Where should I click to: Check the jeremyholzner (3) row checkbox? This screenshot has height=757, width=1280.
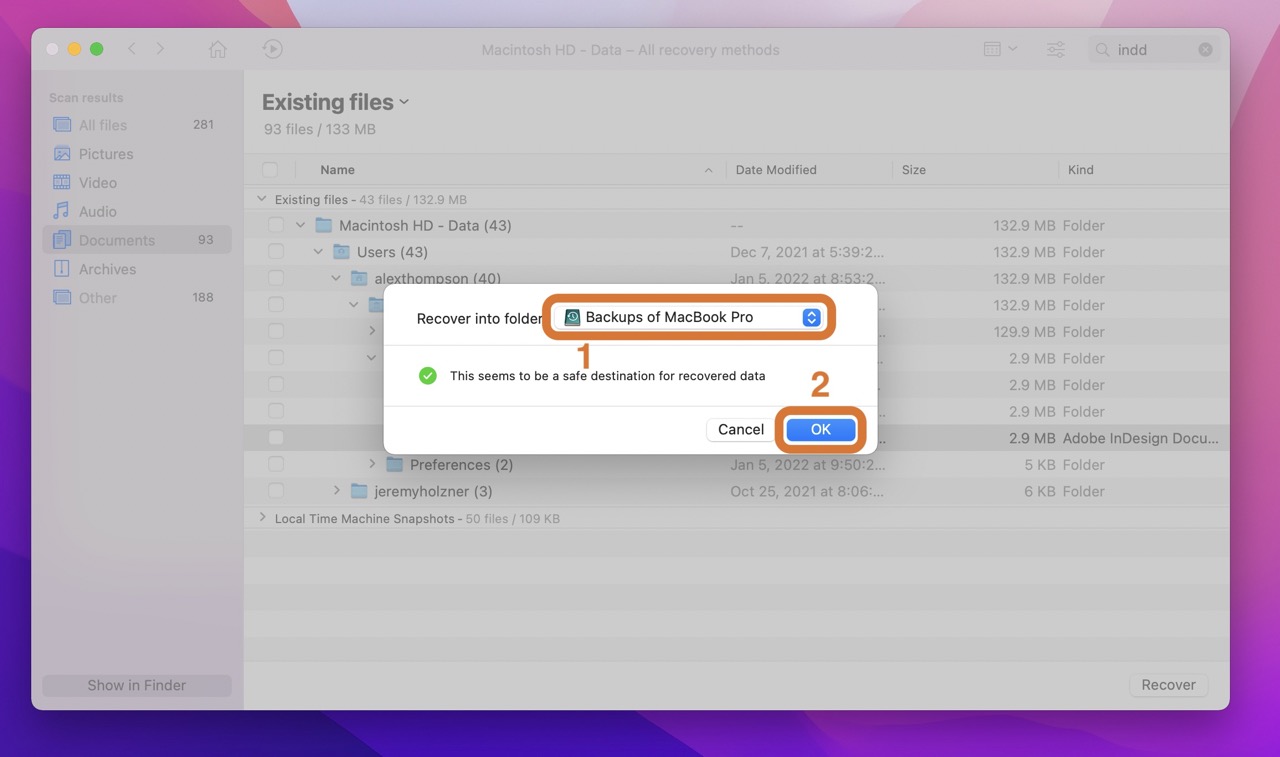276,491
